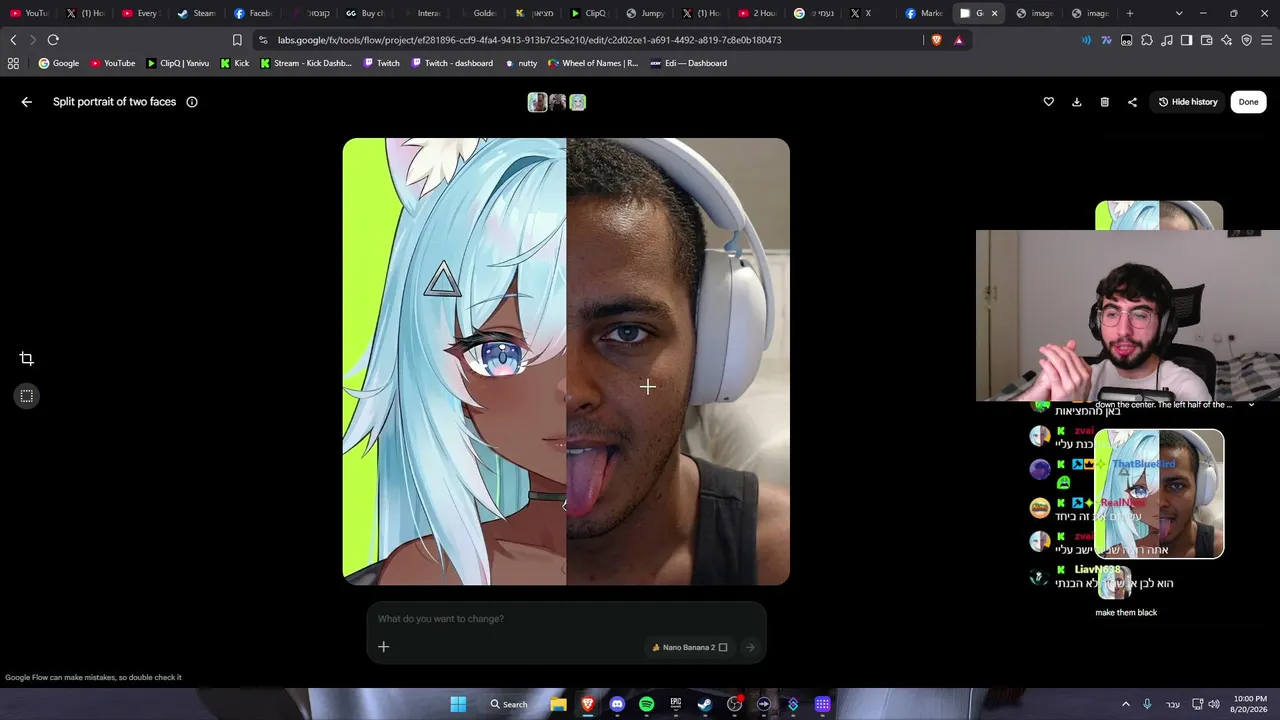Reload the page in the browser
The image size is (1280, 720).
tap(53, 40)
